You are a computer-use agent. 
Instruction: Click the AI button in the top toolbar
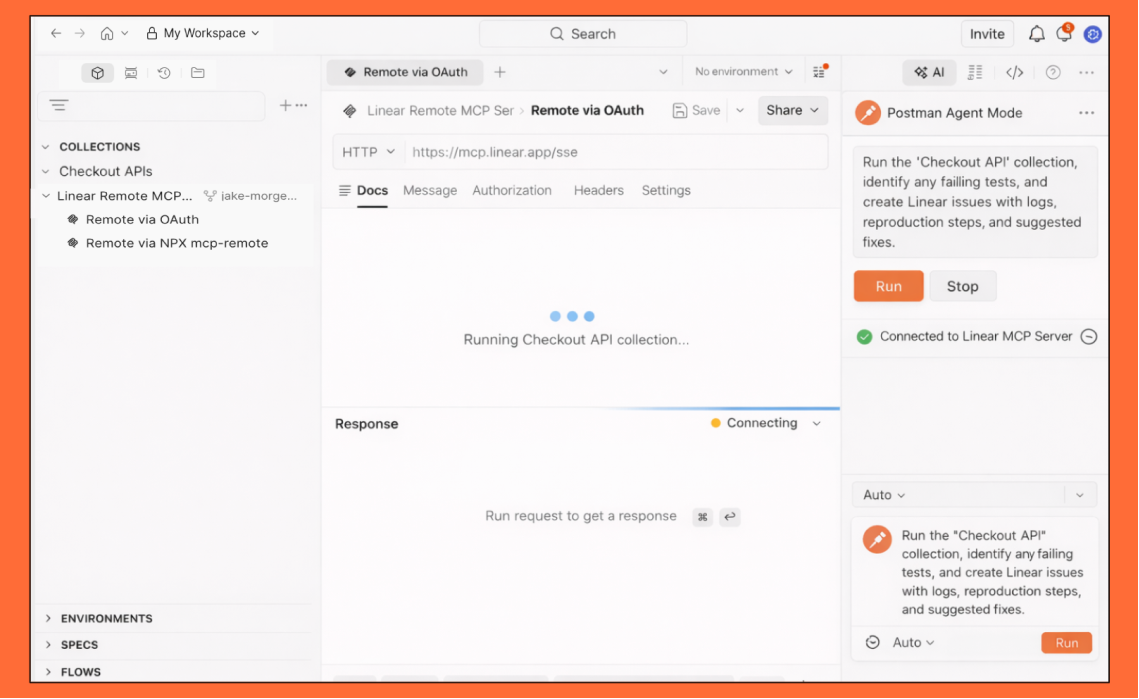(928, 72)
